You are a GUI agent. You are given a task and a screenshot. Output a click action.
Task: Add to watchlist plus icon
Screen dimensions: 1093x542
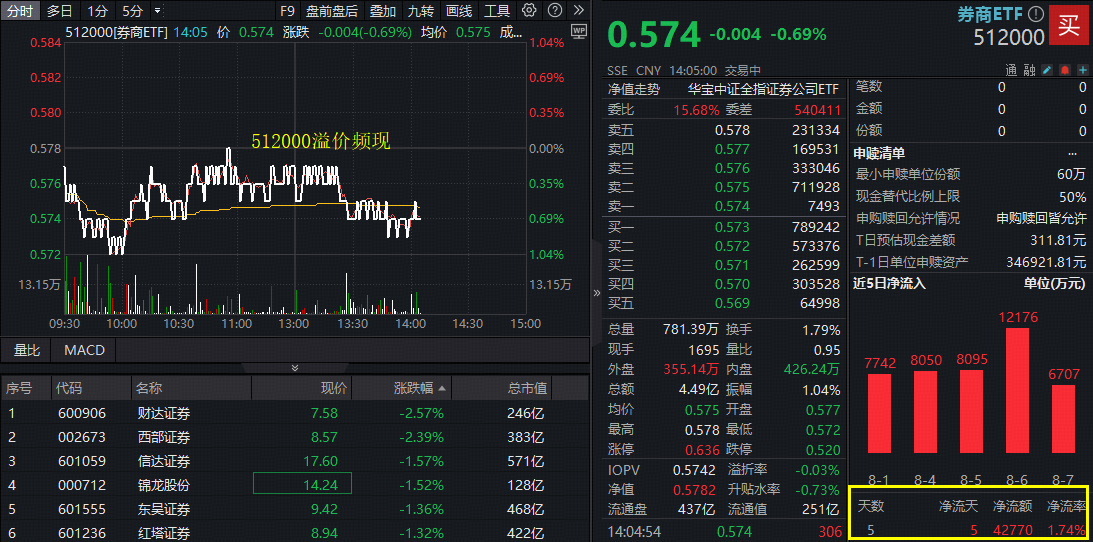[x=1083, y=70]
